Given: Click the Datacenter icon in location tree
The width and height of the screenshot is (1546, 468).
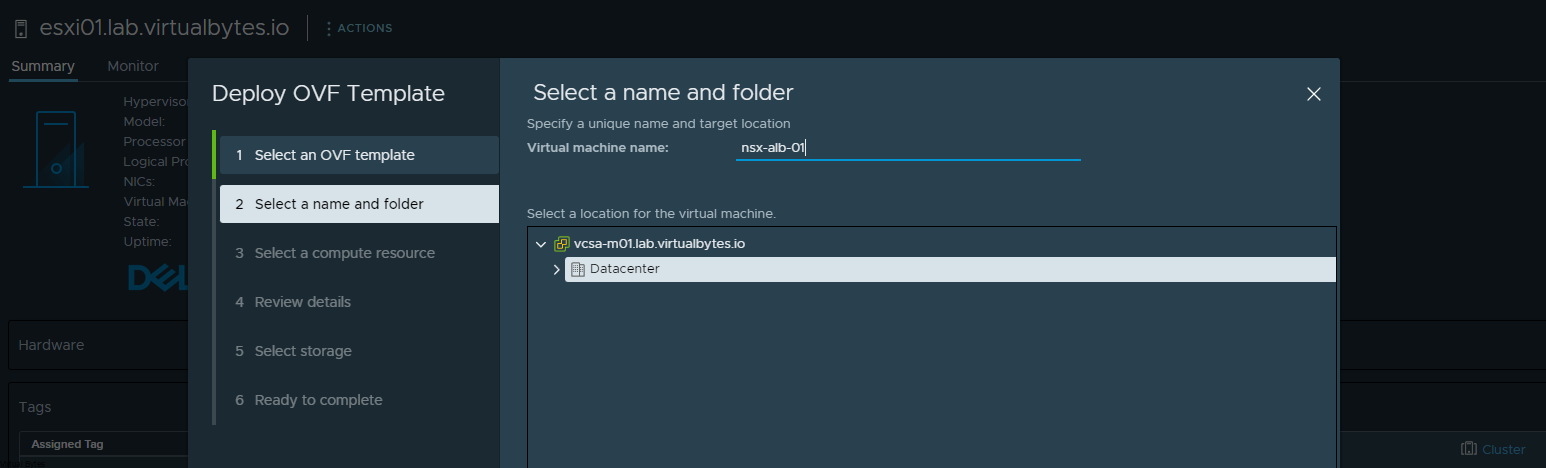Looking at the screenshot, I should tap(578, 270).
